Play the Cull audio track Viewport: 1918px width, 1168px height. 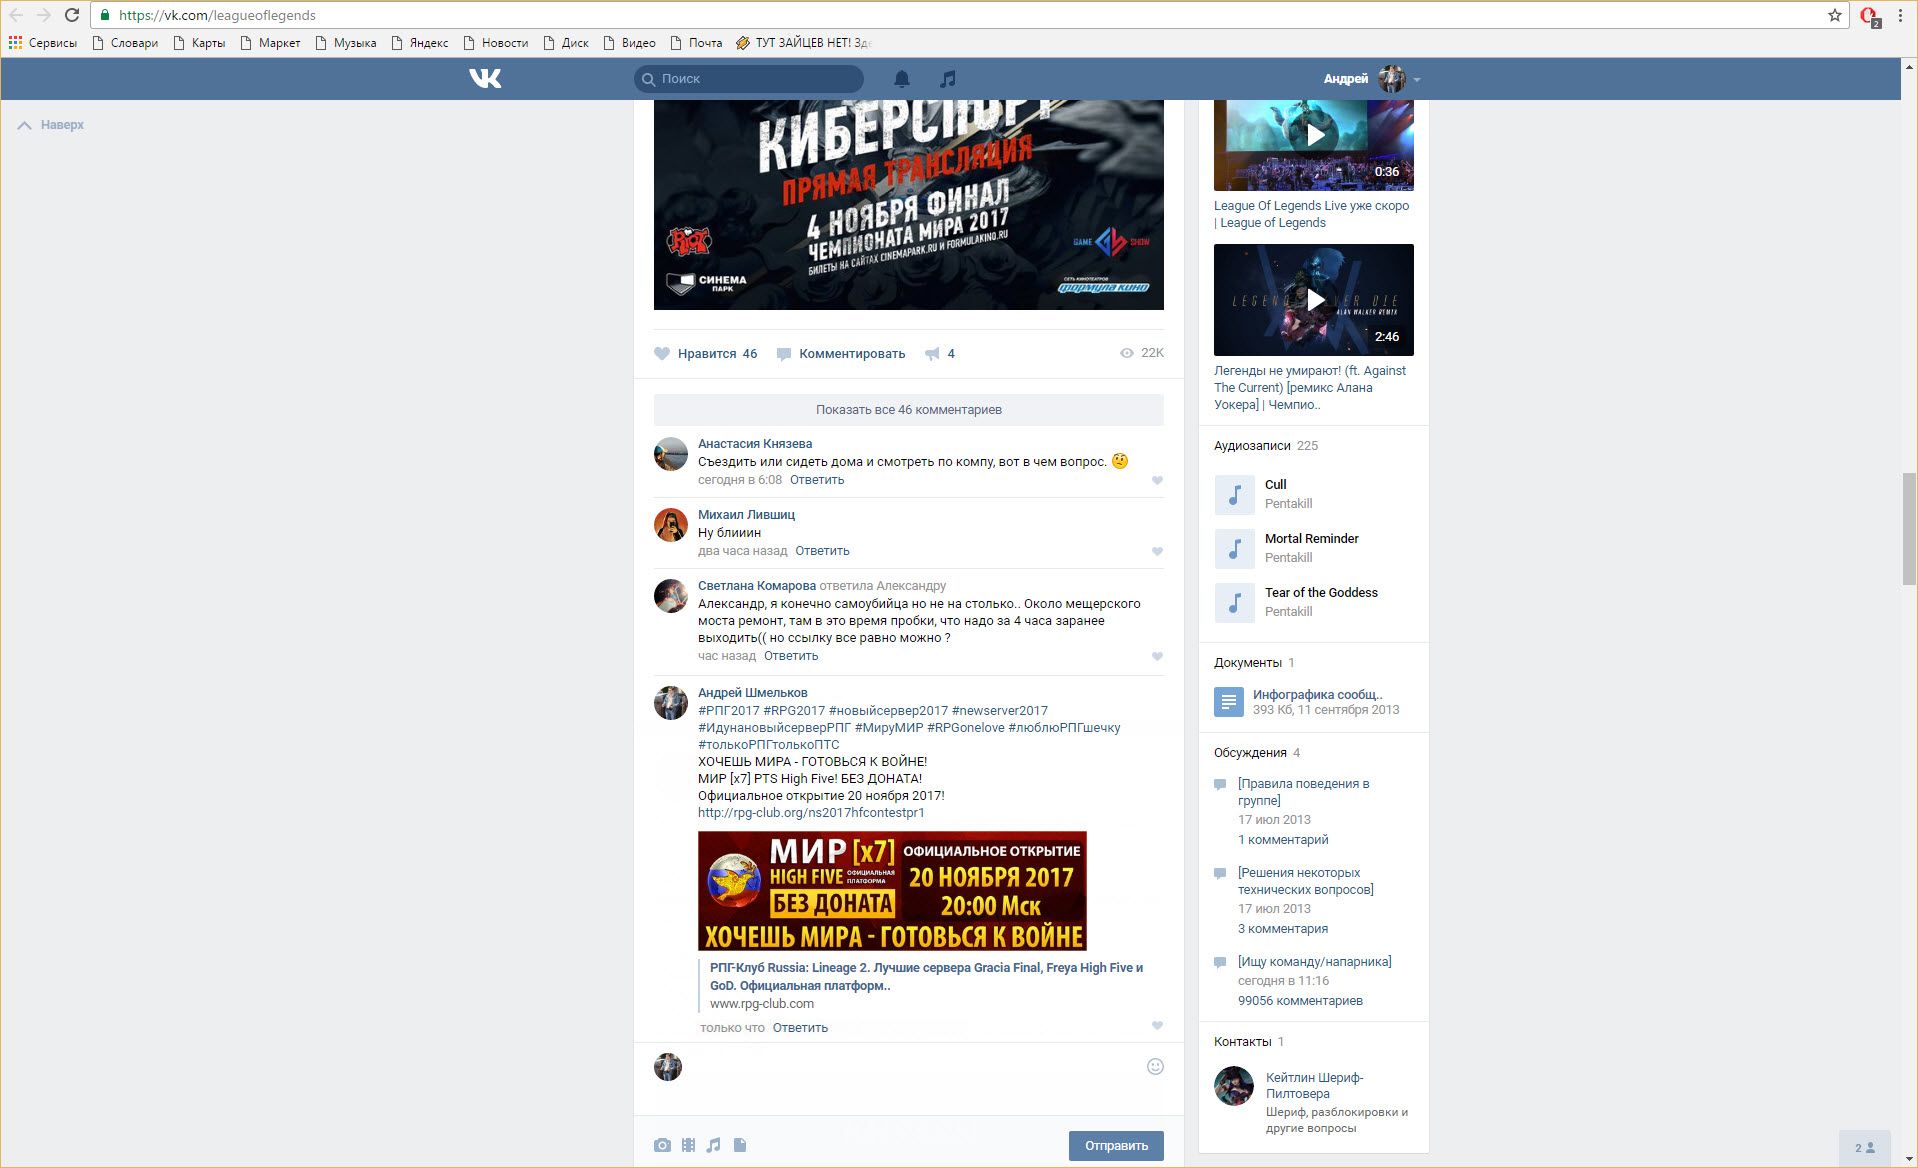1234,494
